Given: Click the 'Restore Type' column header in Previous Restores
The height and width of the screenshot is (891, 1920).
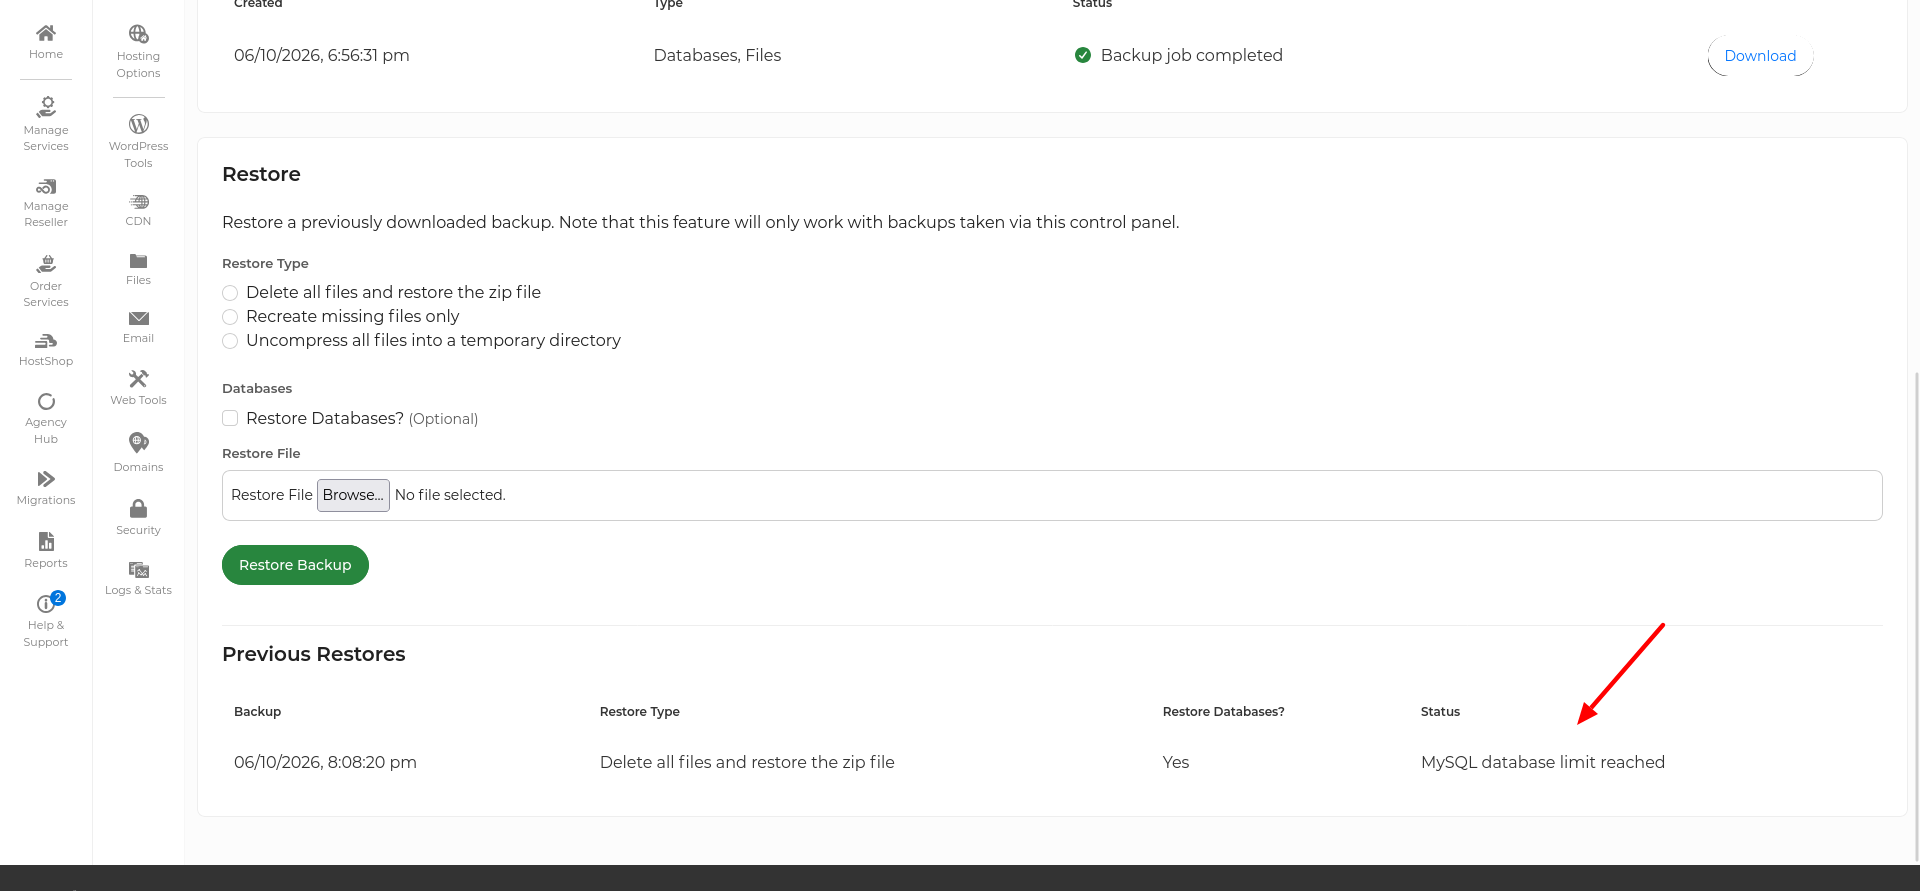Looking at the screenshot, I should (x=639, y=712).
